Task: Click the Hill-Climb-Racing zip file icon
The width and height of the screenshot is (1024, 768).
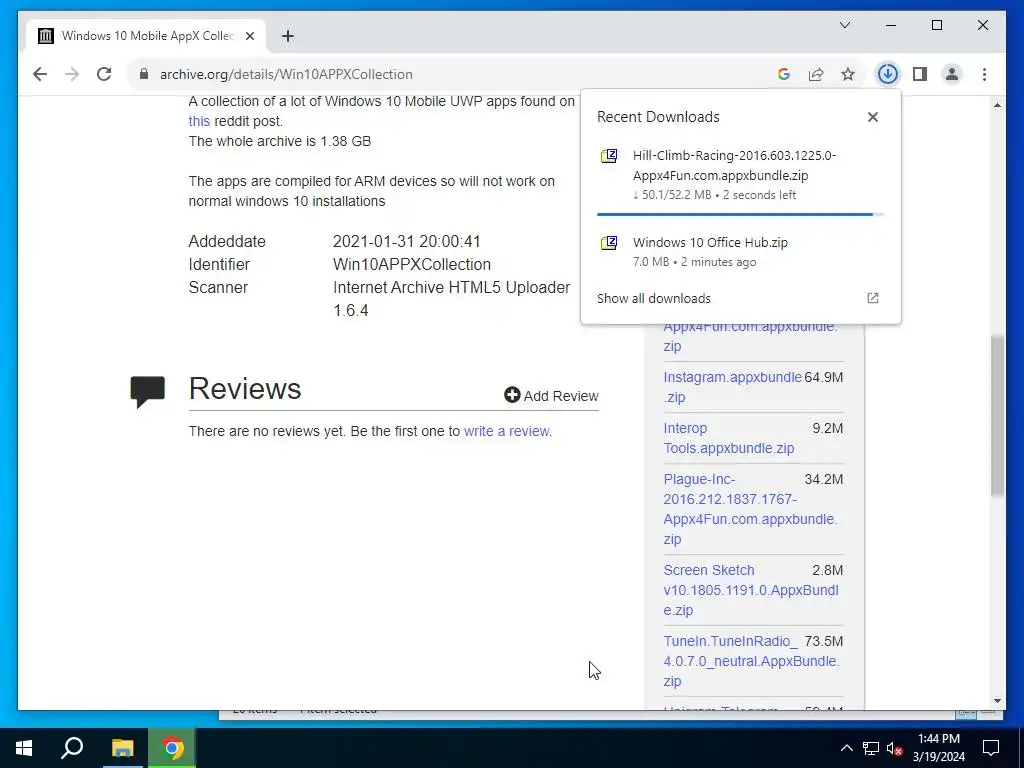Action: pyautogui.click(x=609, y=156)
